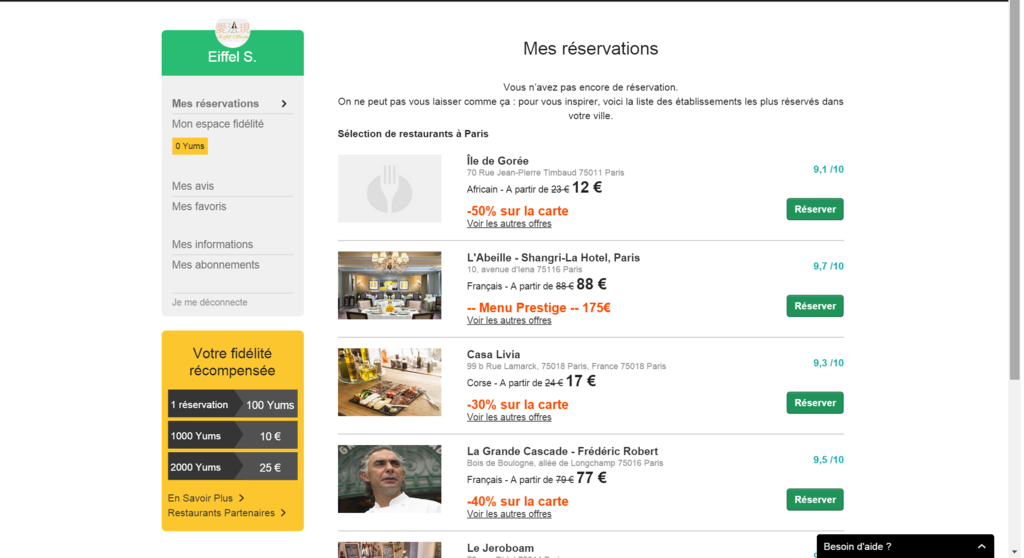Viewport: 1024px width, 558px height.
Task: Open Mon espace fidélité section
Action: [x=218, y=124]
